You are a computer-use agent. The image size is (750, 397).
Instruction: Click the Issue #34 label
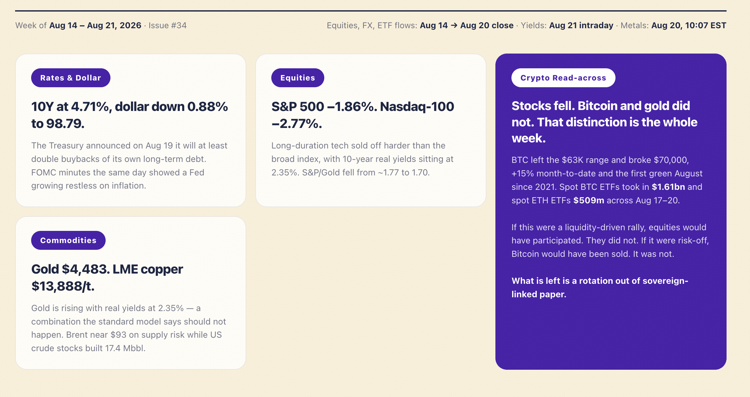(167, 25)
